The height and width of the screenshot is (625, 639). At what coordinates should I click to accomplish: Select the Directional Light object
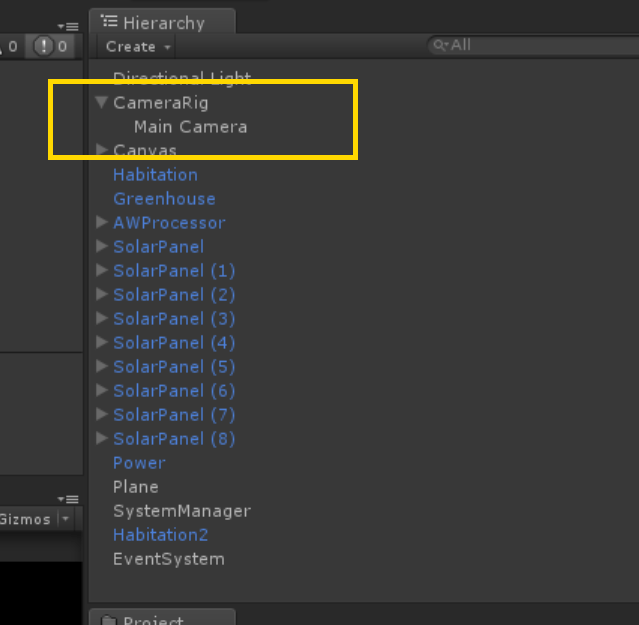tap(182, 78)
